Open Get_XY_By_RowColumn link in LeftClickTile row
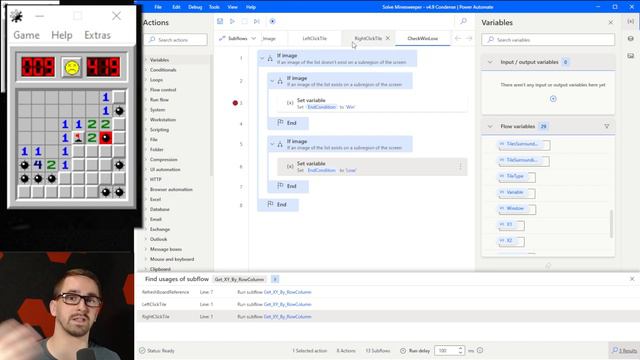Image resolution: width=640 pixels, height=360 pixels. click(287, 304)
